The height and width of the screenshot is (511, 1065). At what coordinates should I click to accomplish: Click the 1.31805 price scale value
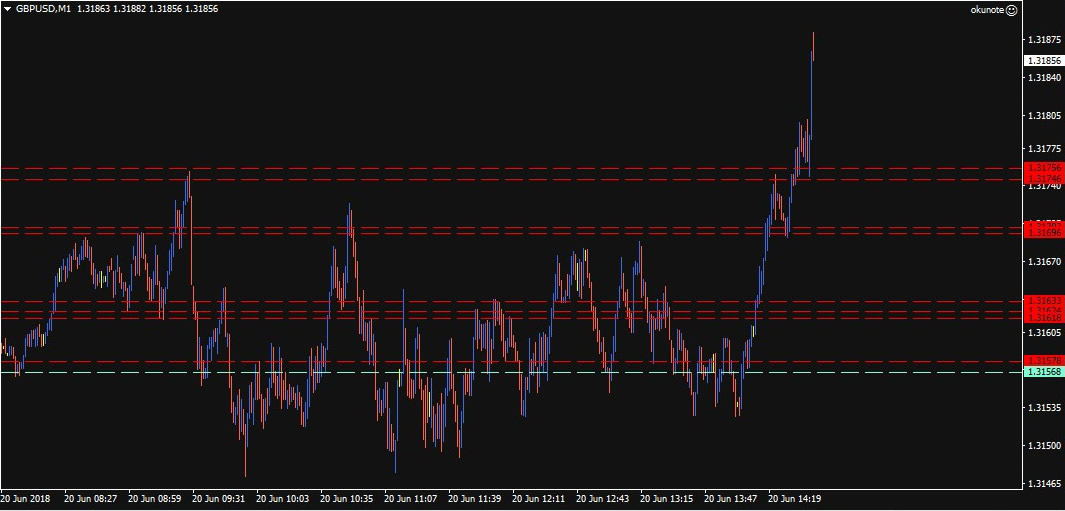point(1045,116)
